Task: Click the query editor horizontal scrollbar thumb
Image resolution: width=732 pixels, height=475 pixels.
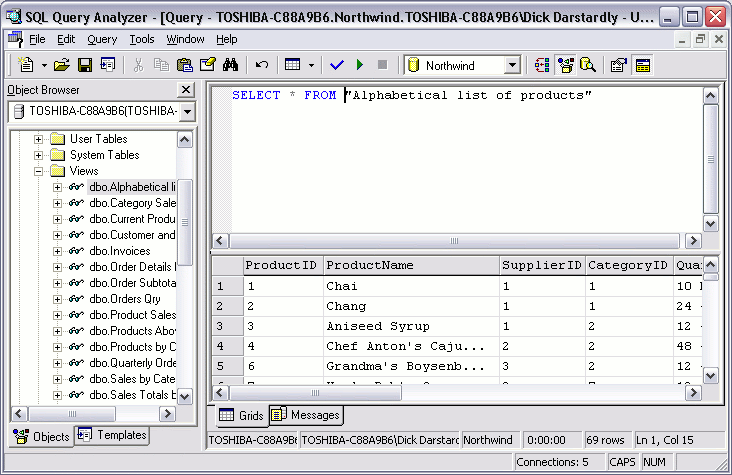Action: [x=454, y=241]
